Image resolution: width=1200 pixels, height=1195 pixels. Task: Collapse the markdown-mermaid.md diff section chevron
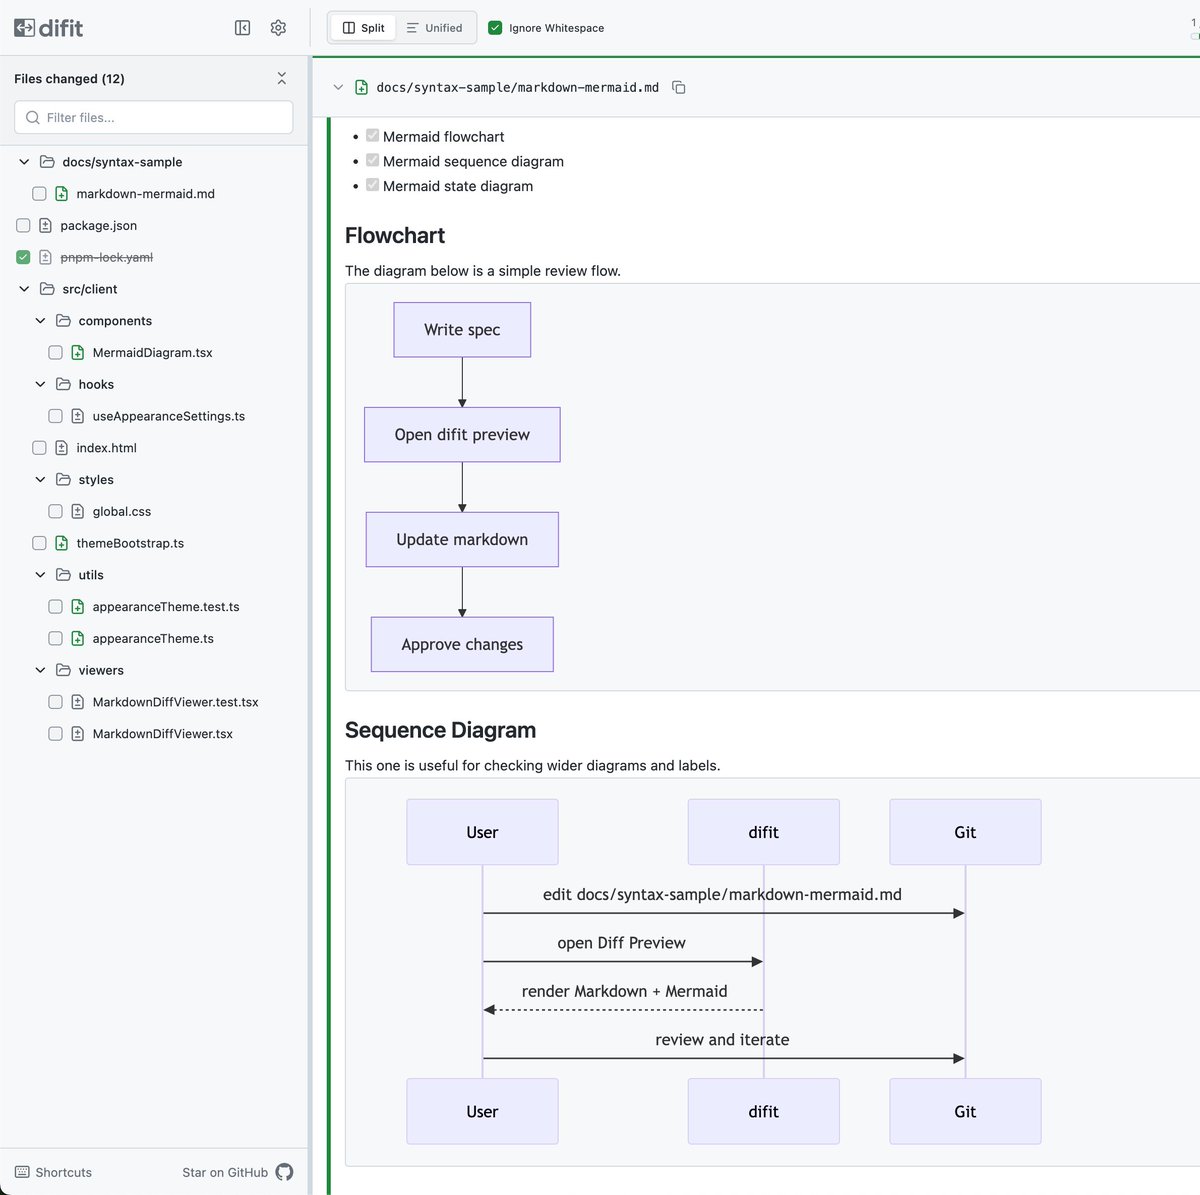click(x=338, y=88)
